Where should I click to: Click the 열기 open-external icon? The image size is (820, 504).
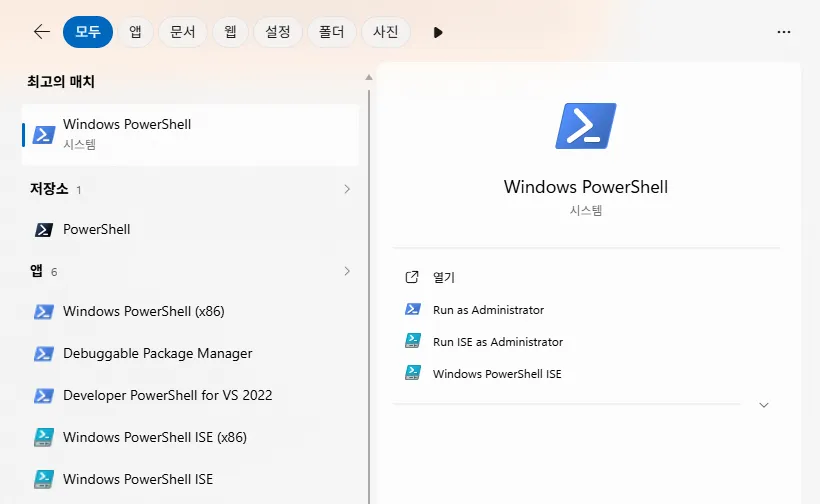click(412, 277)
